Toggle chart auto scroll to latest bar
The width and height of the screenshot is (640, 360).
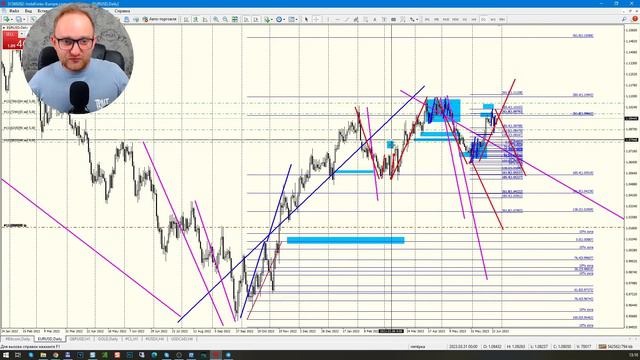point(247,19)
